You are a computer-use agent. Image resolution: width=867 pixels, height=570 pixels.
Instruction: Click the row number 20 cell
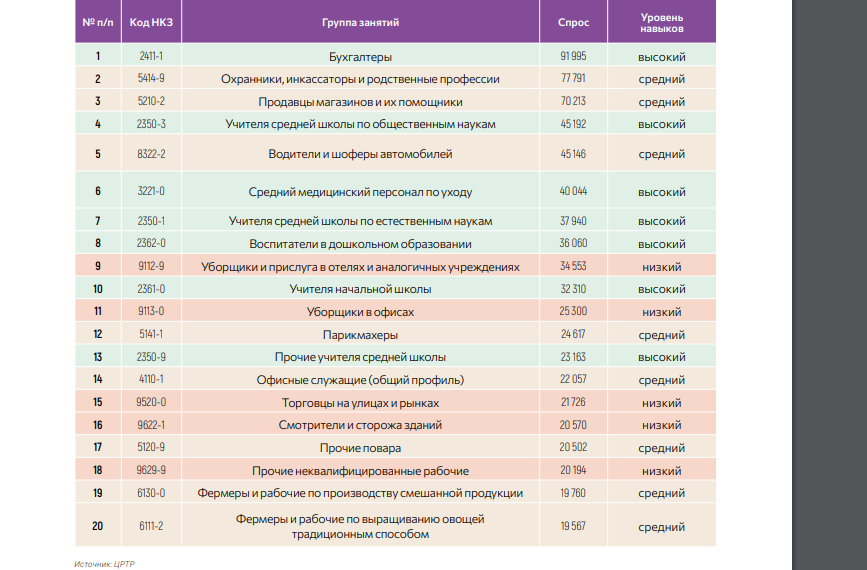point(98,525)
